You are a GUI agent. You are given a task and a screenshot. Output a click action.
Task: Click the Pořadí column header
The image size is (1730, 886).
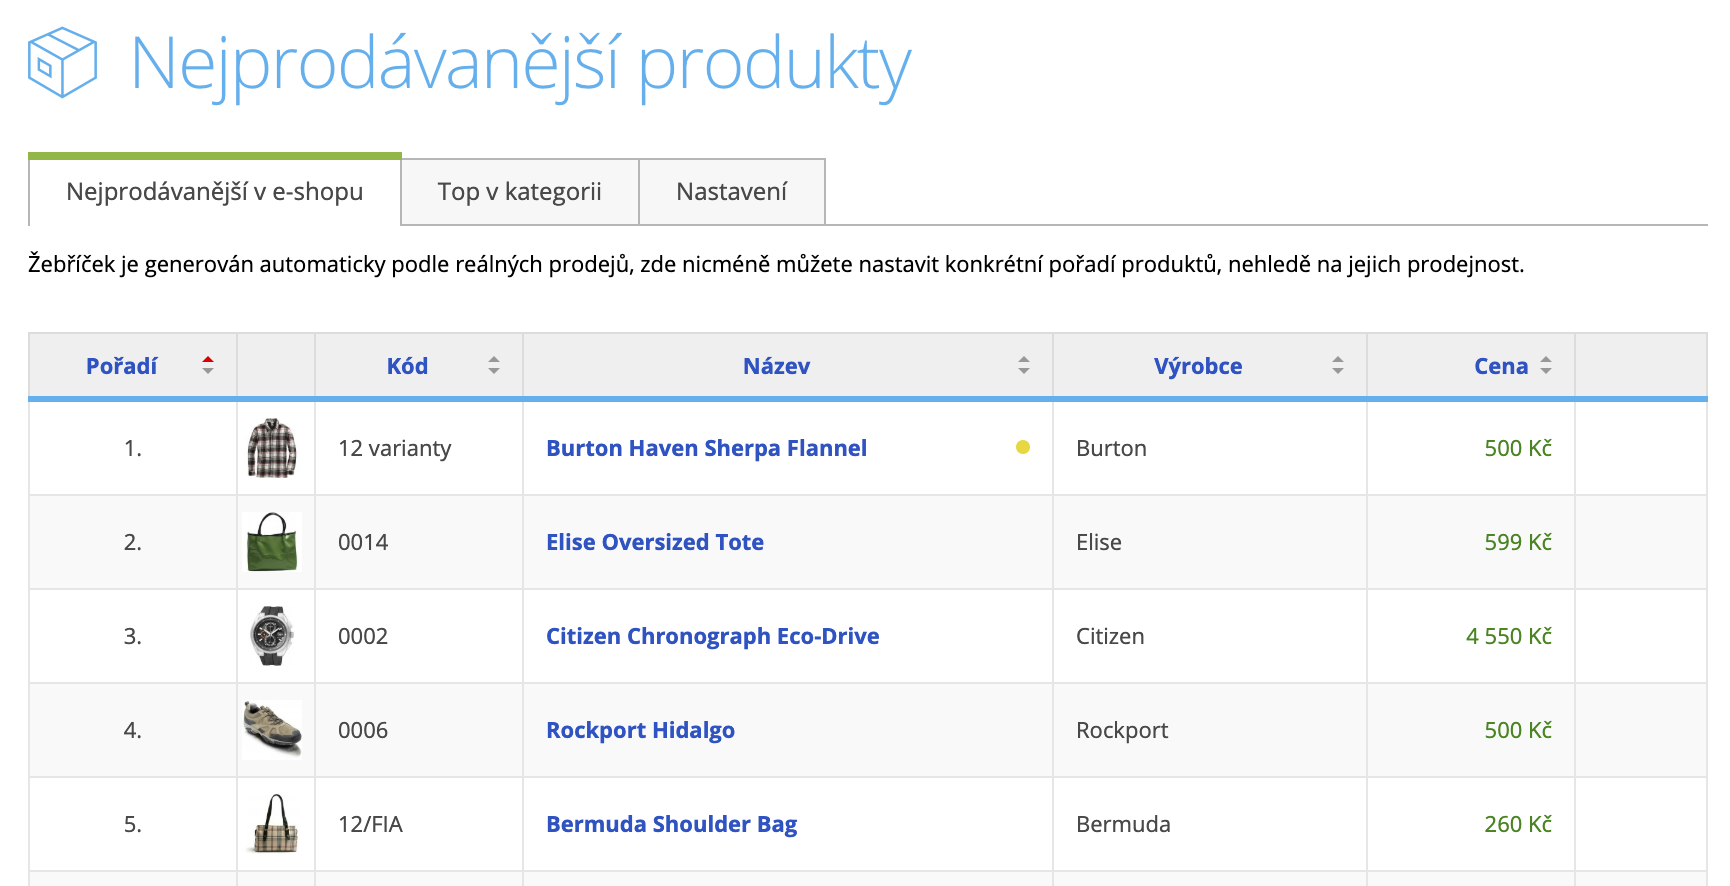(x=121, y=366)
